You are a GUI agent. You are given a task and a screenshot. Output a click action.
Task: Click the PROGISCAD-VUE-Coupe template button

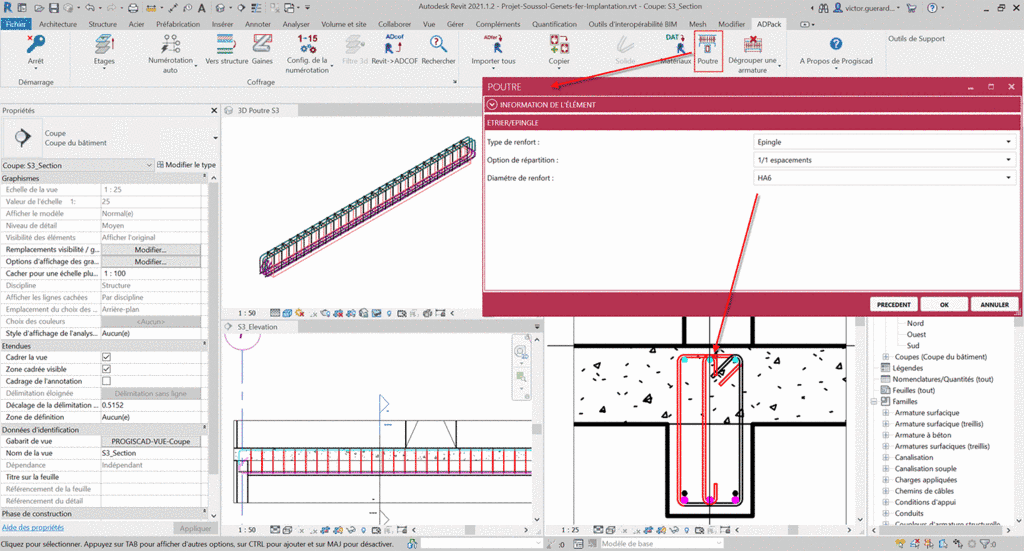point(150,441)
